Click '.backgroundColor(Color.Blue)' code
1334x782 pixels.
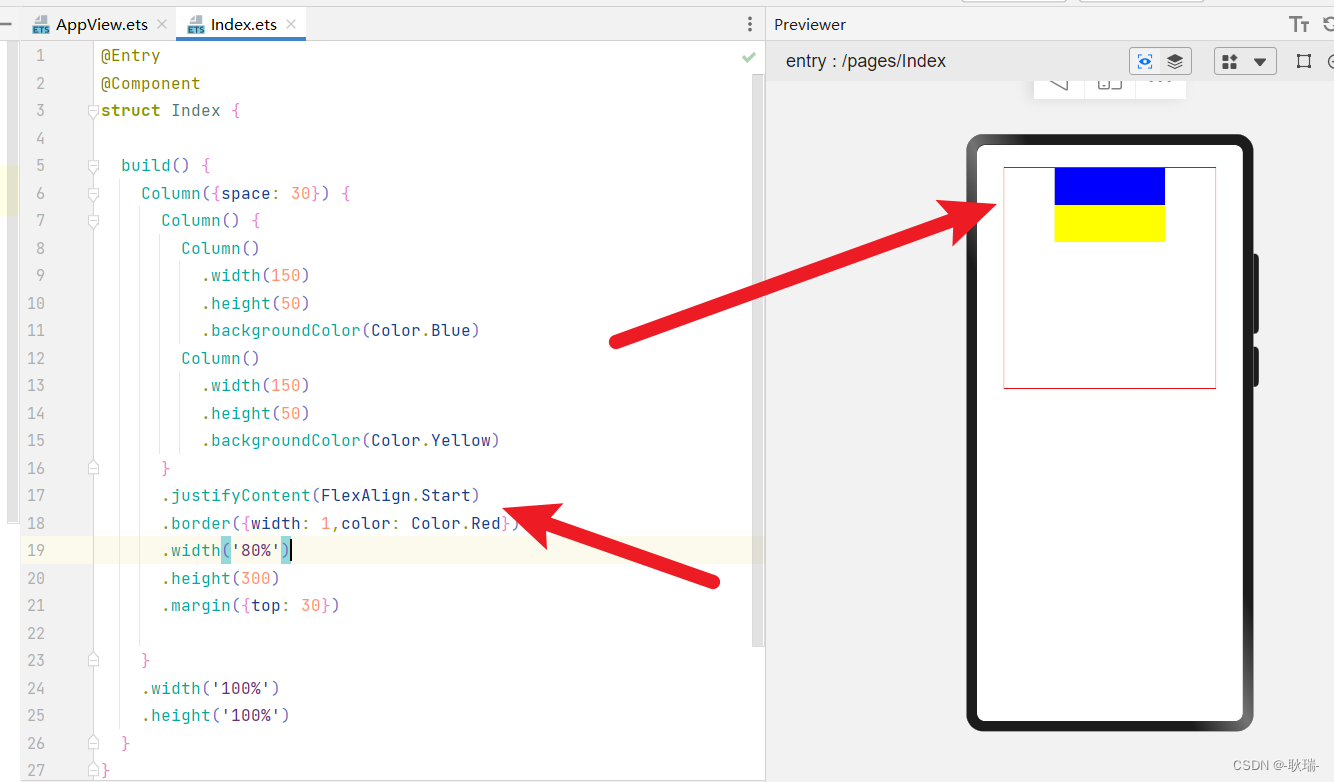tap(341, 331)
